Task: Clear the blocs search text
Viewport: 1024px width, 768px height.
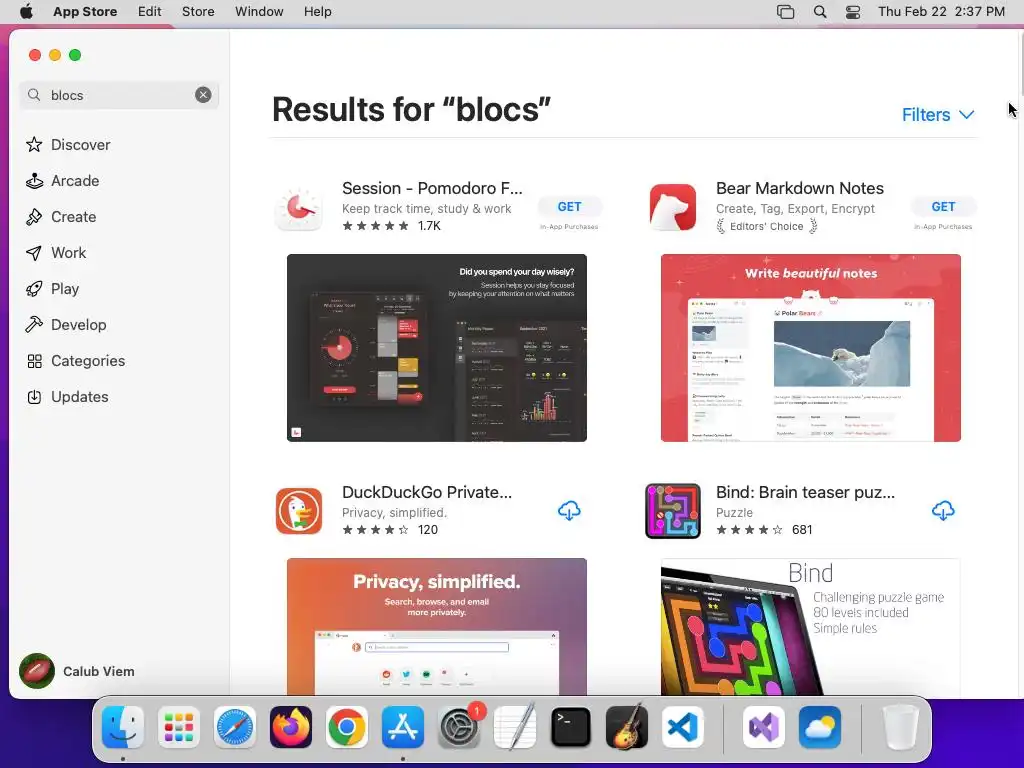Action: (x=203, y=95)
